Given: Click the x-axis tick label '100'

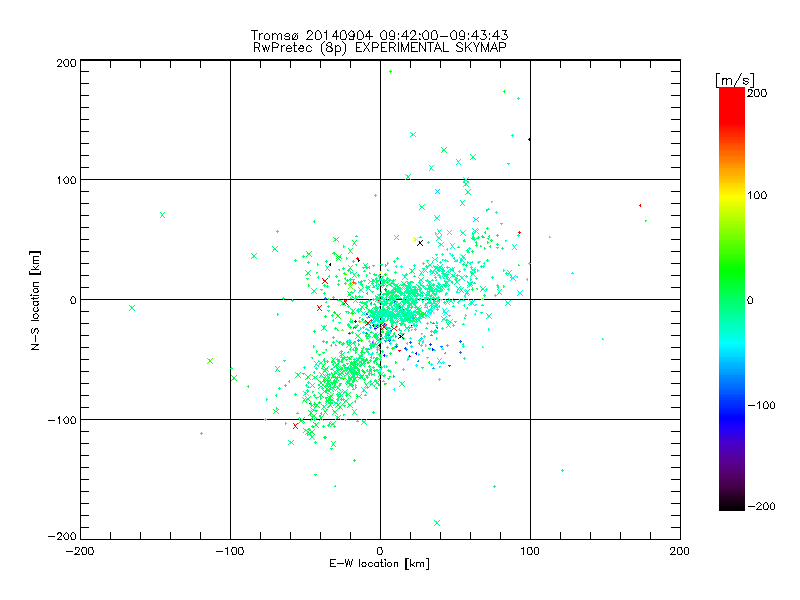Looking at the screenshot, I should (530, 551).
